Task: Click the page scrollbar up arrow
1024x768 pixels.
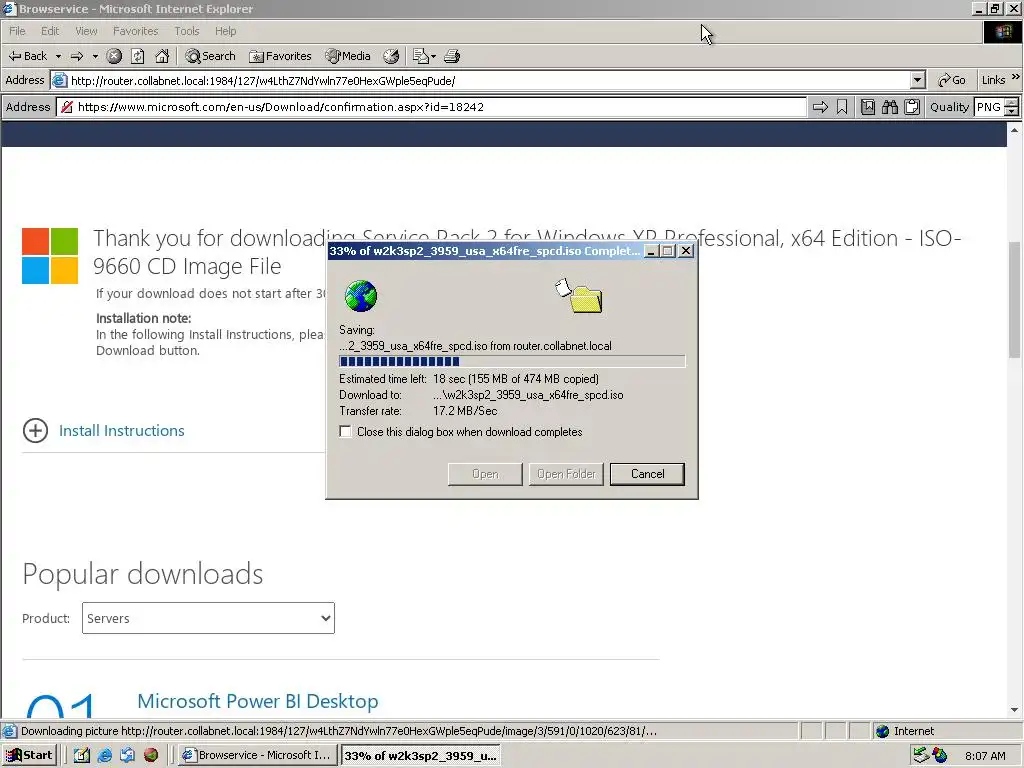Action: tap(1014, 130)
